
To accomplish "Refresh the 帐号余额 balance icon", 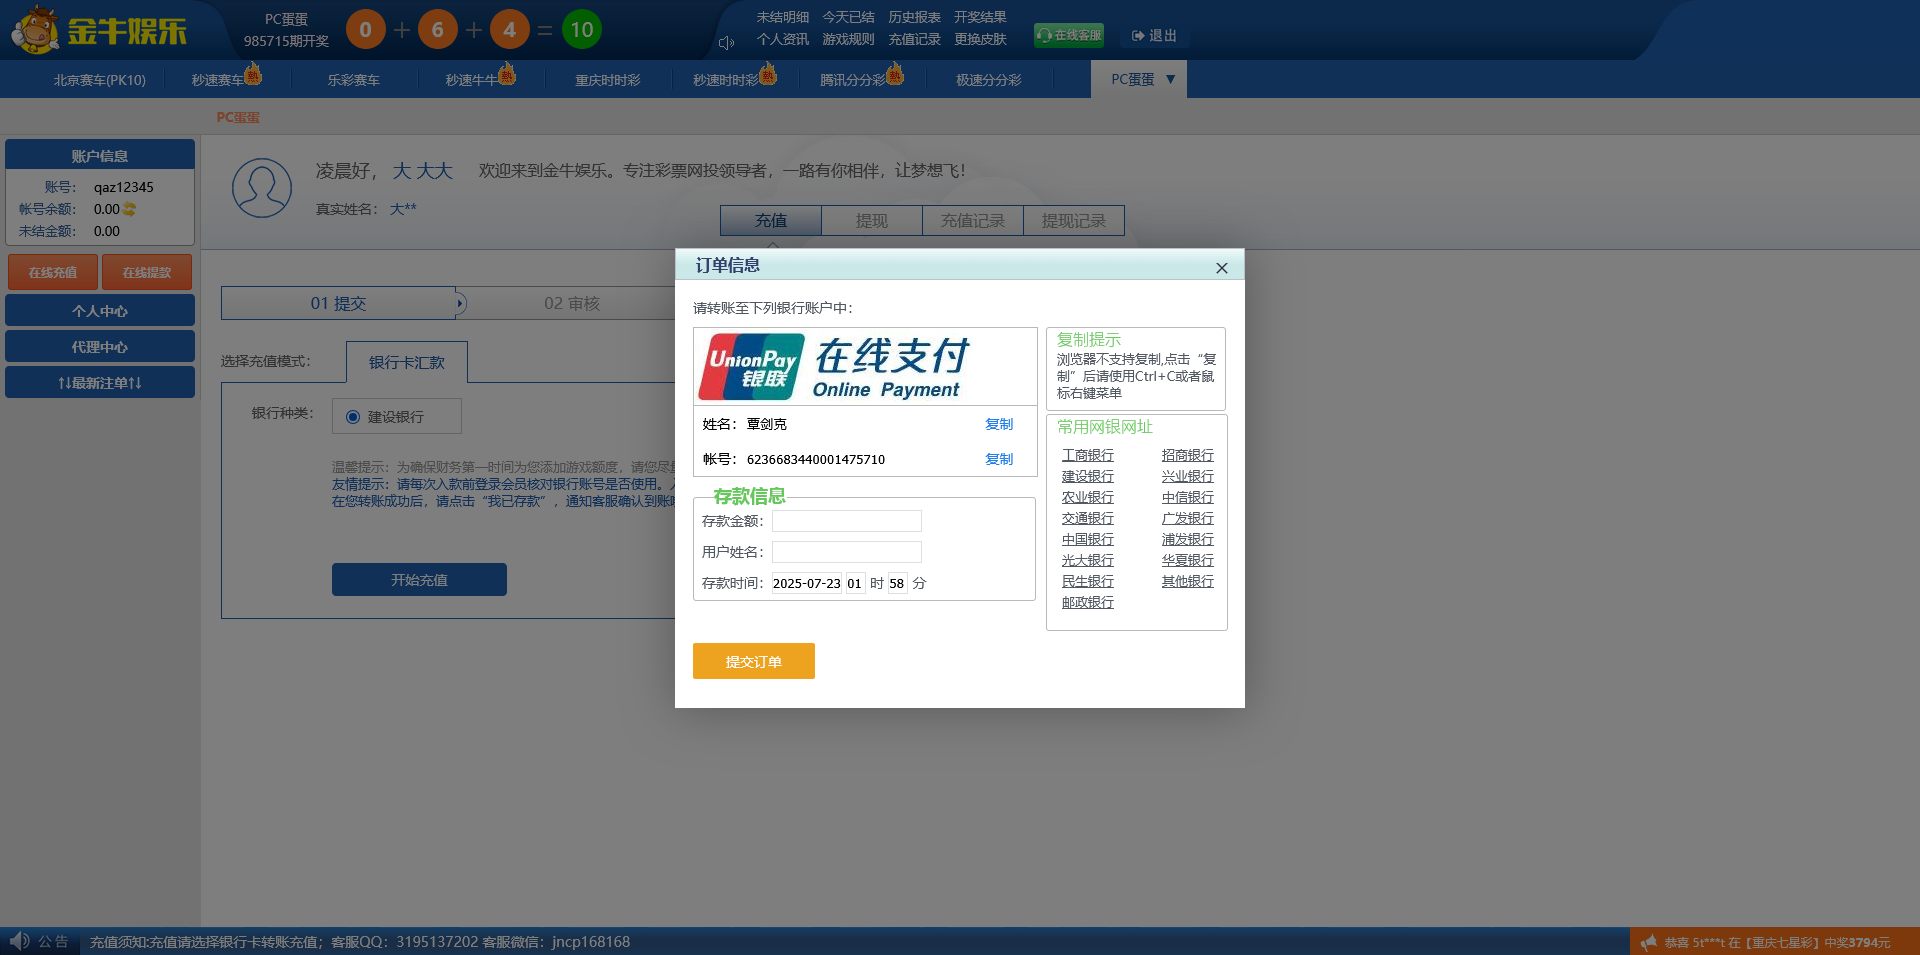I will pos(131,209).
